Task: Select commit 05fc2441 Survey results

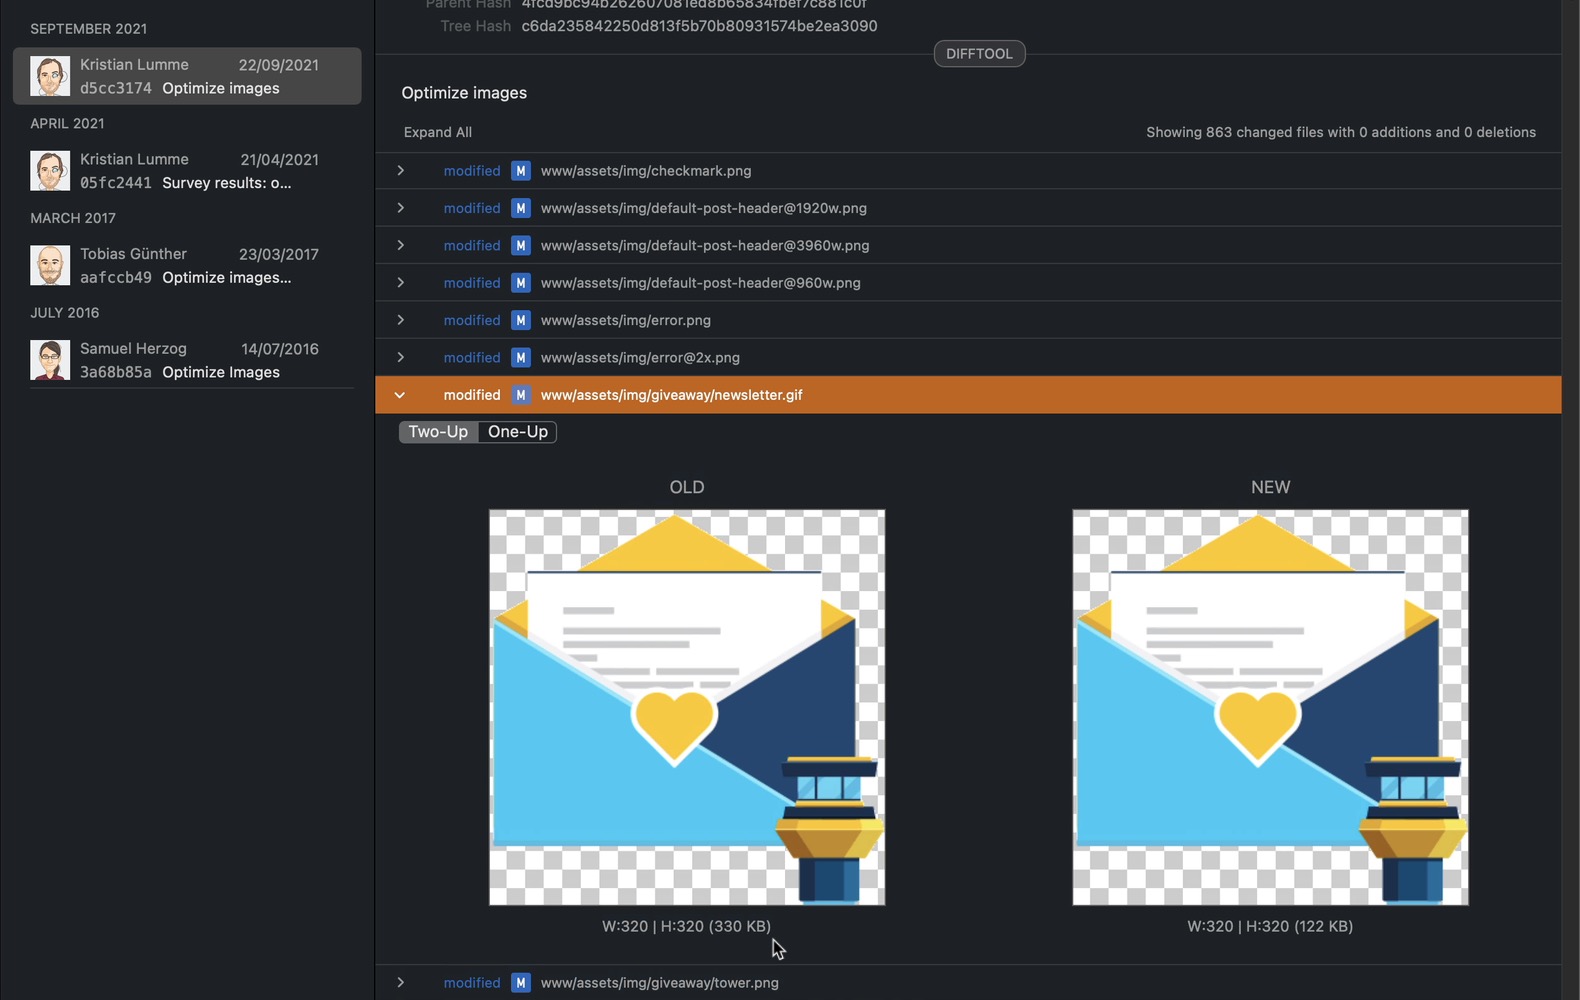Action: [187, 171]
